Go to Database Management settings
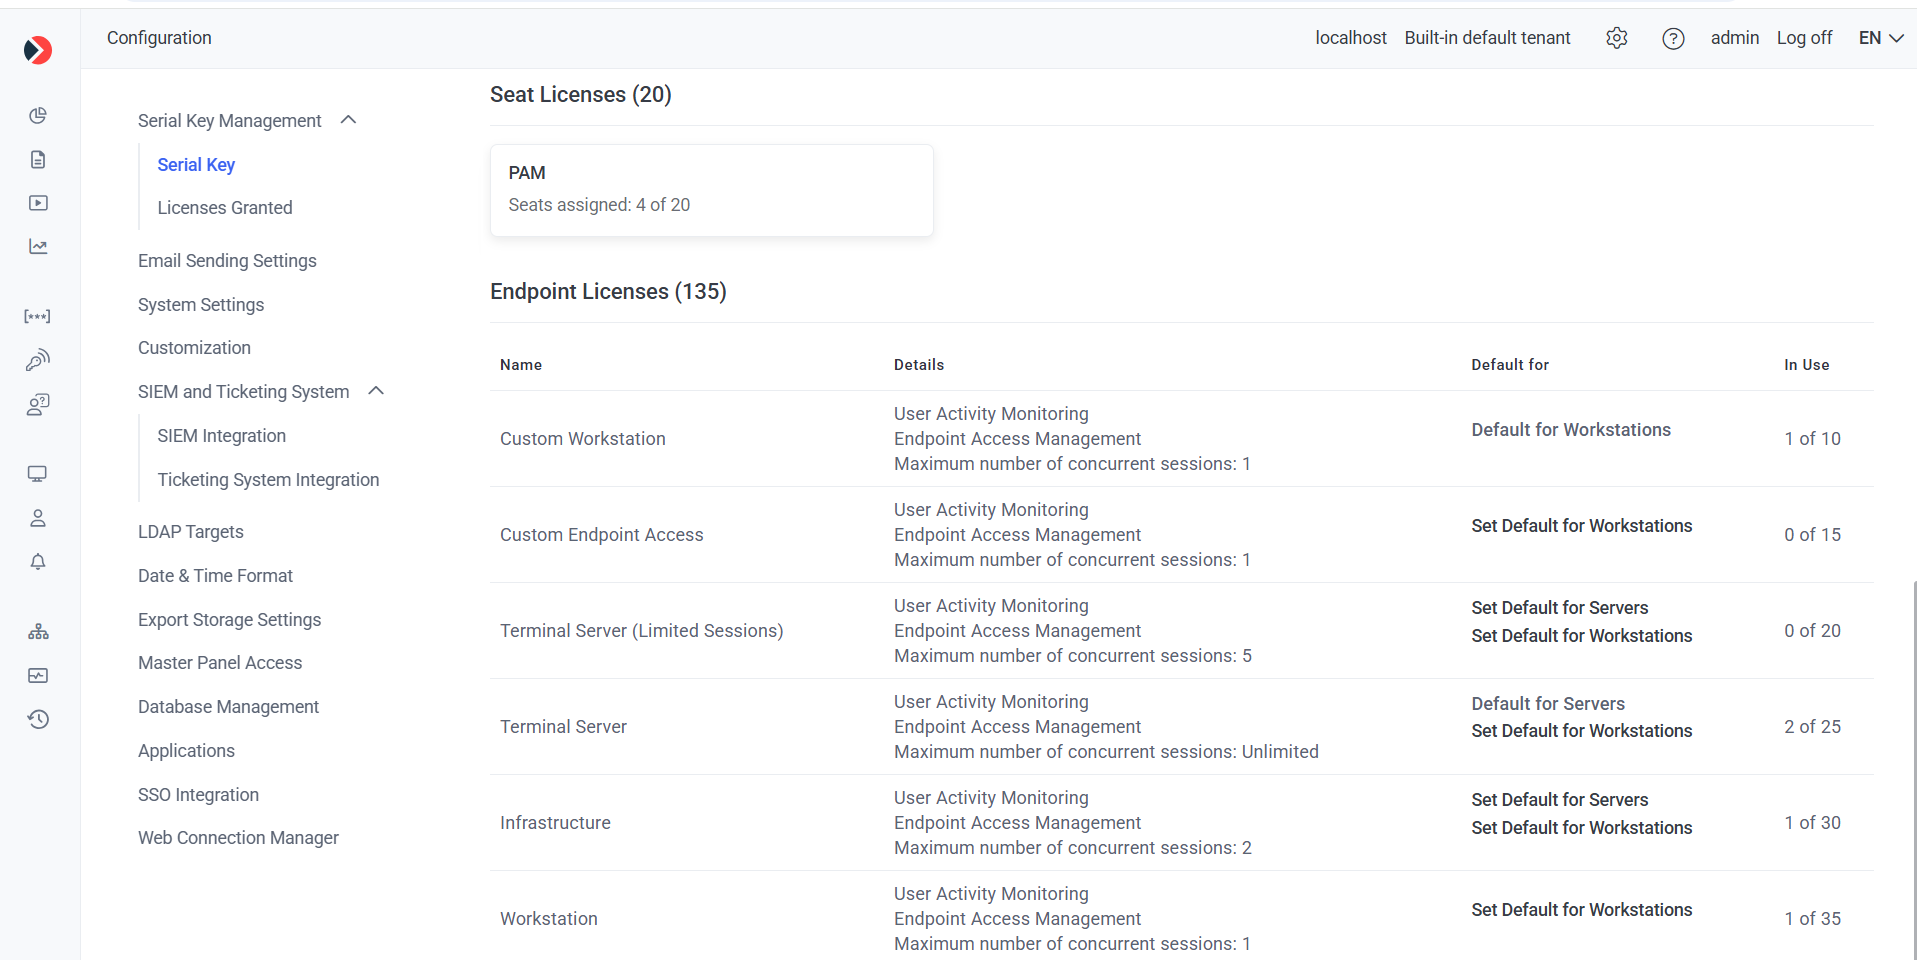 [228, 707]
